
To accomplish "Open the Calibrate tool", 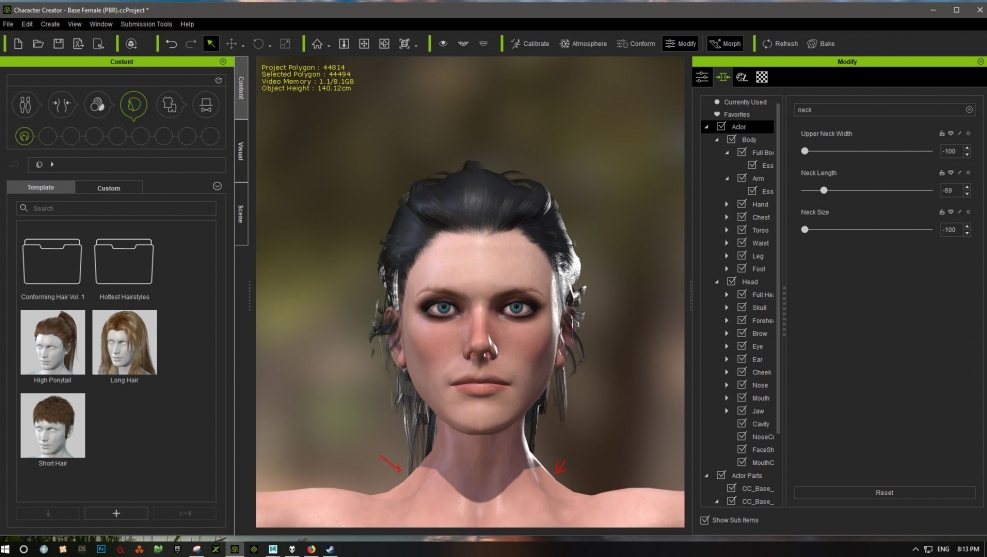I will point(529,44).
